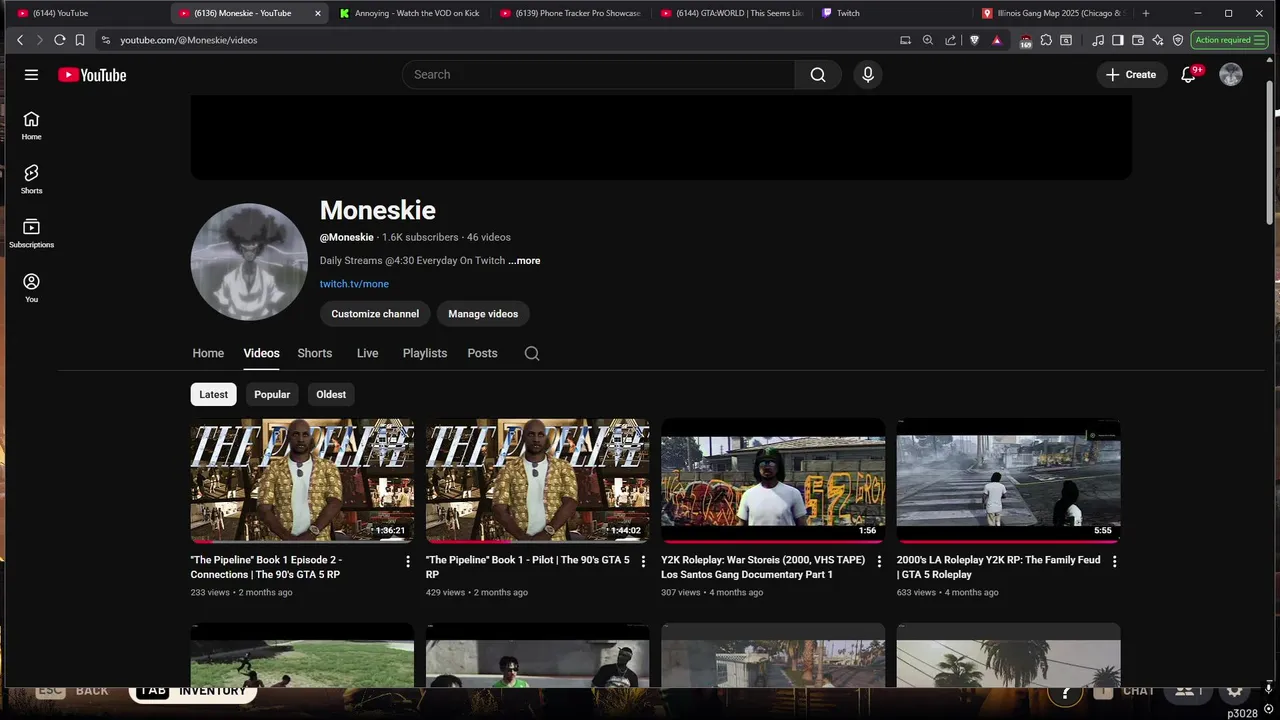Open the music note media control icon

coord(1099,40)
